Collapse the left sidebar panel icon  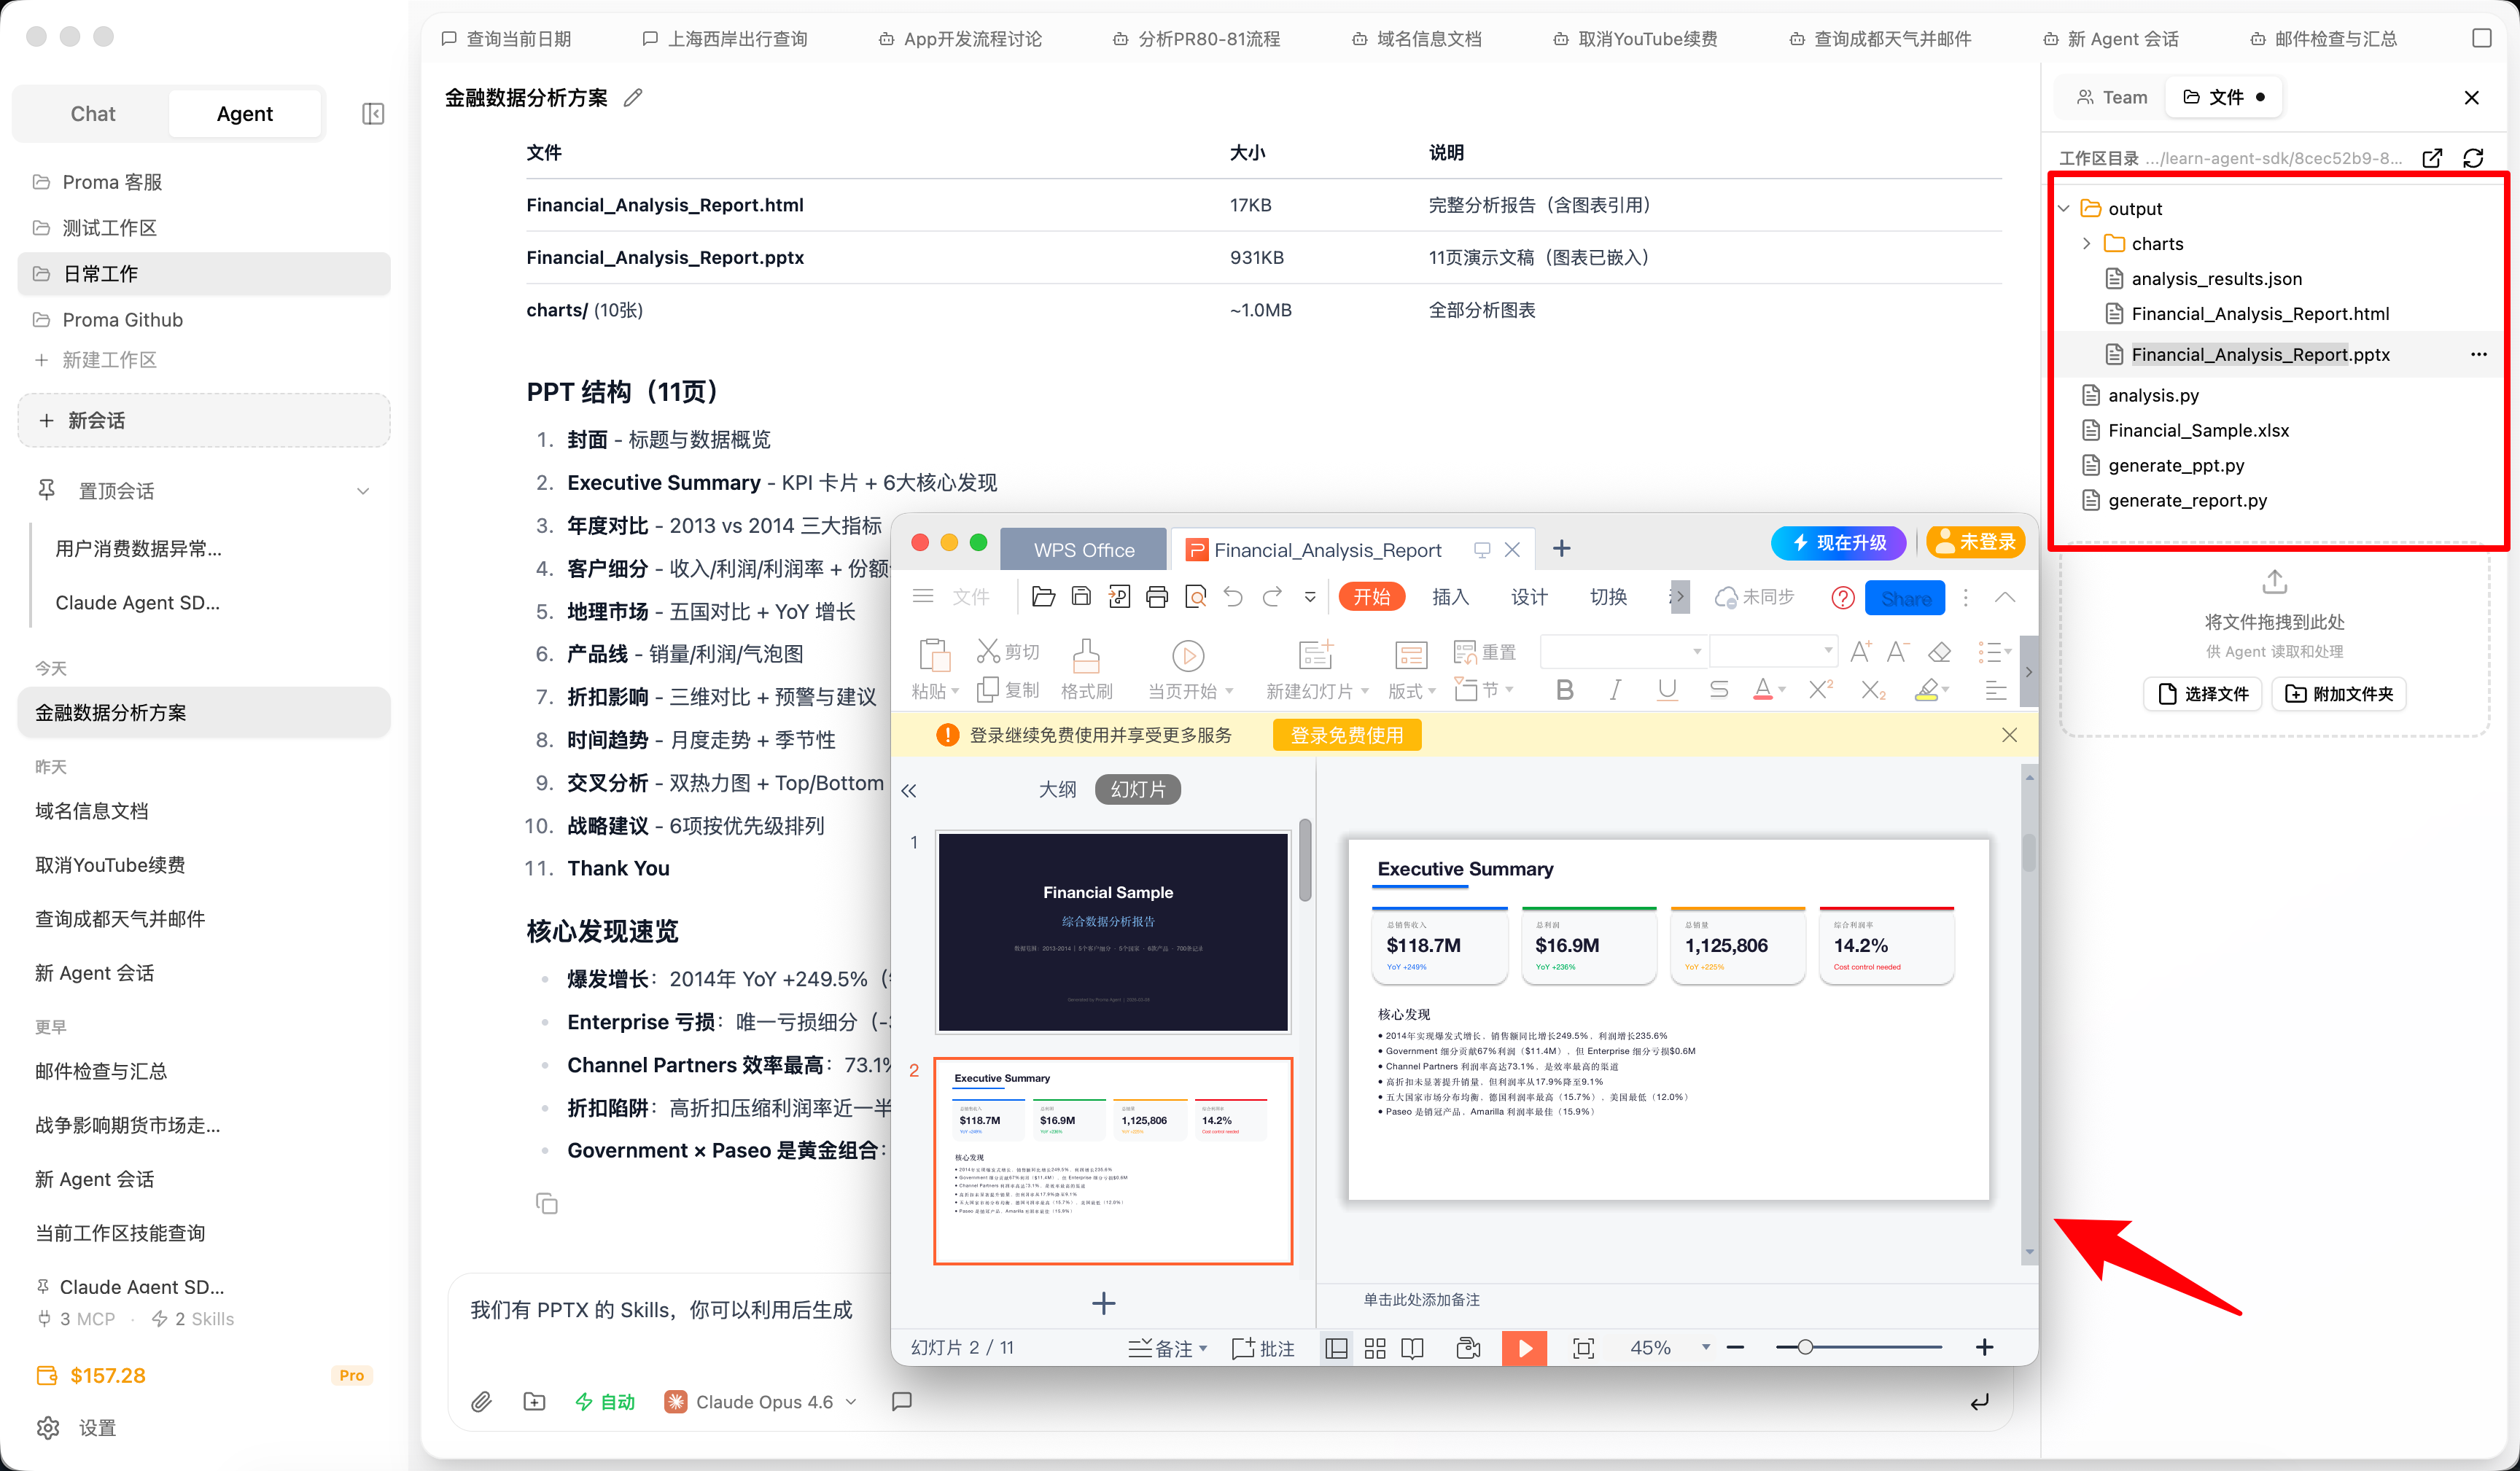click(x=373, y=114)
